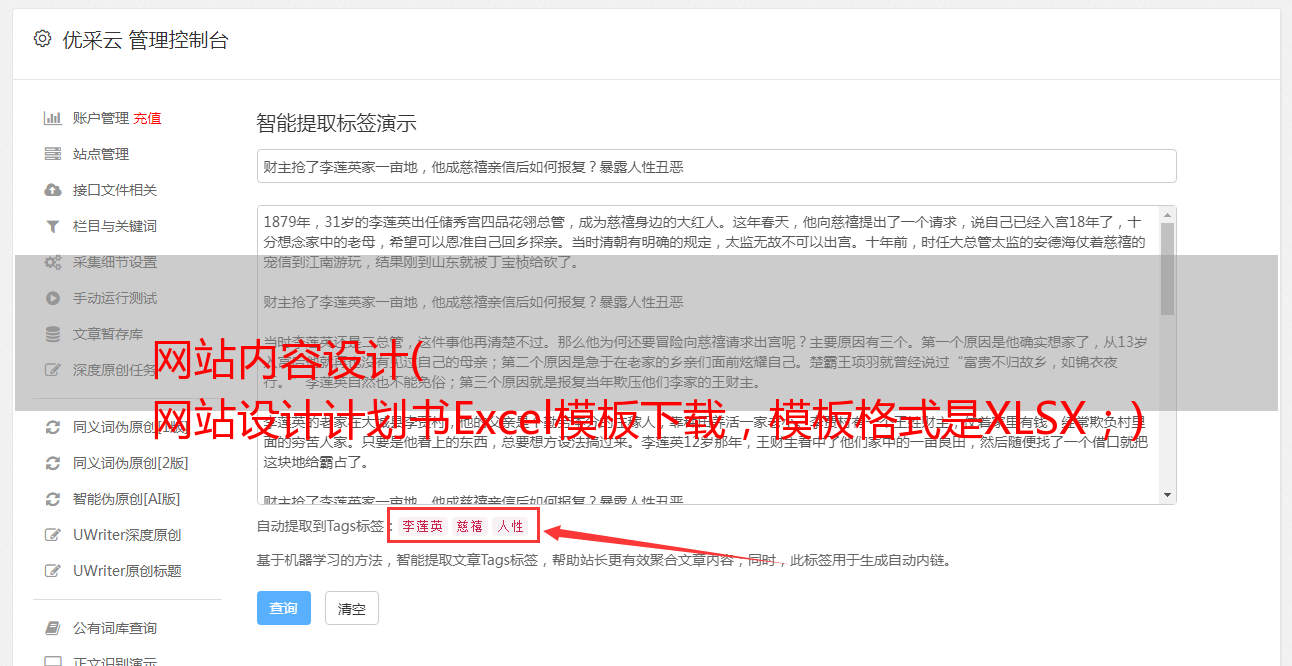Click the cloud upload icon for 接口文件相关
The height and width of the screenshot is (666, 1292).
coord(53,190)
